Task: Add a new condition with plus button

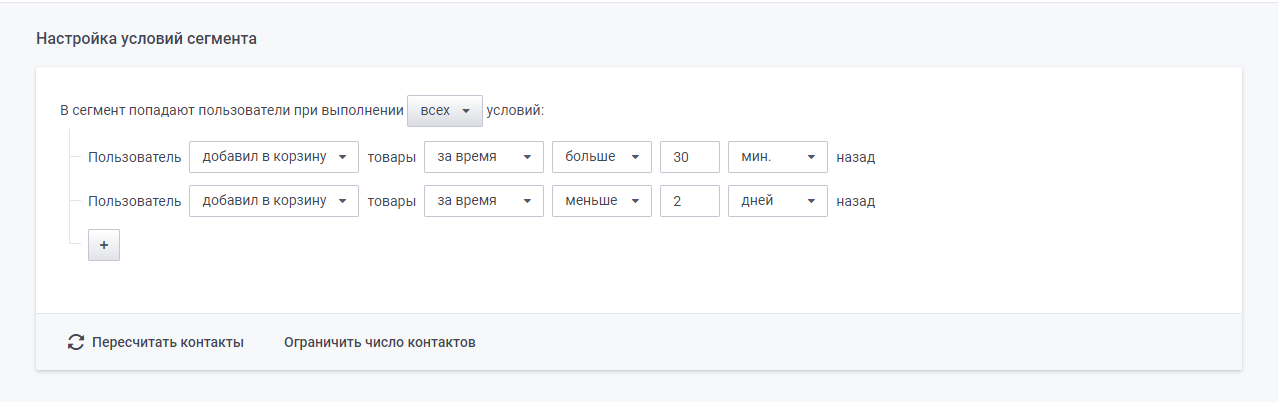Action: coord(104,245)
